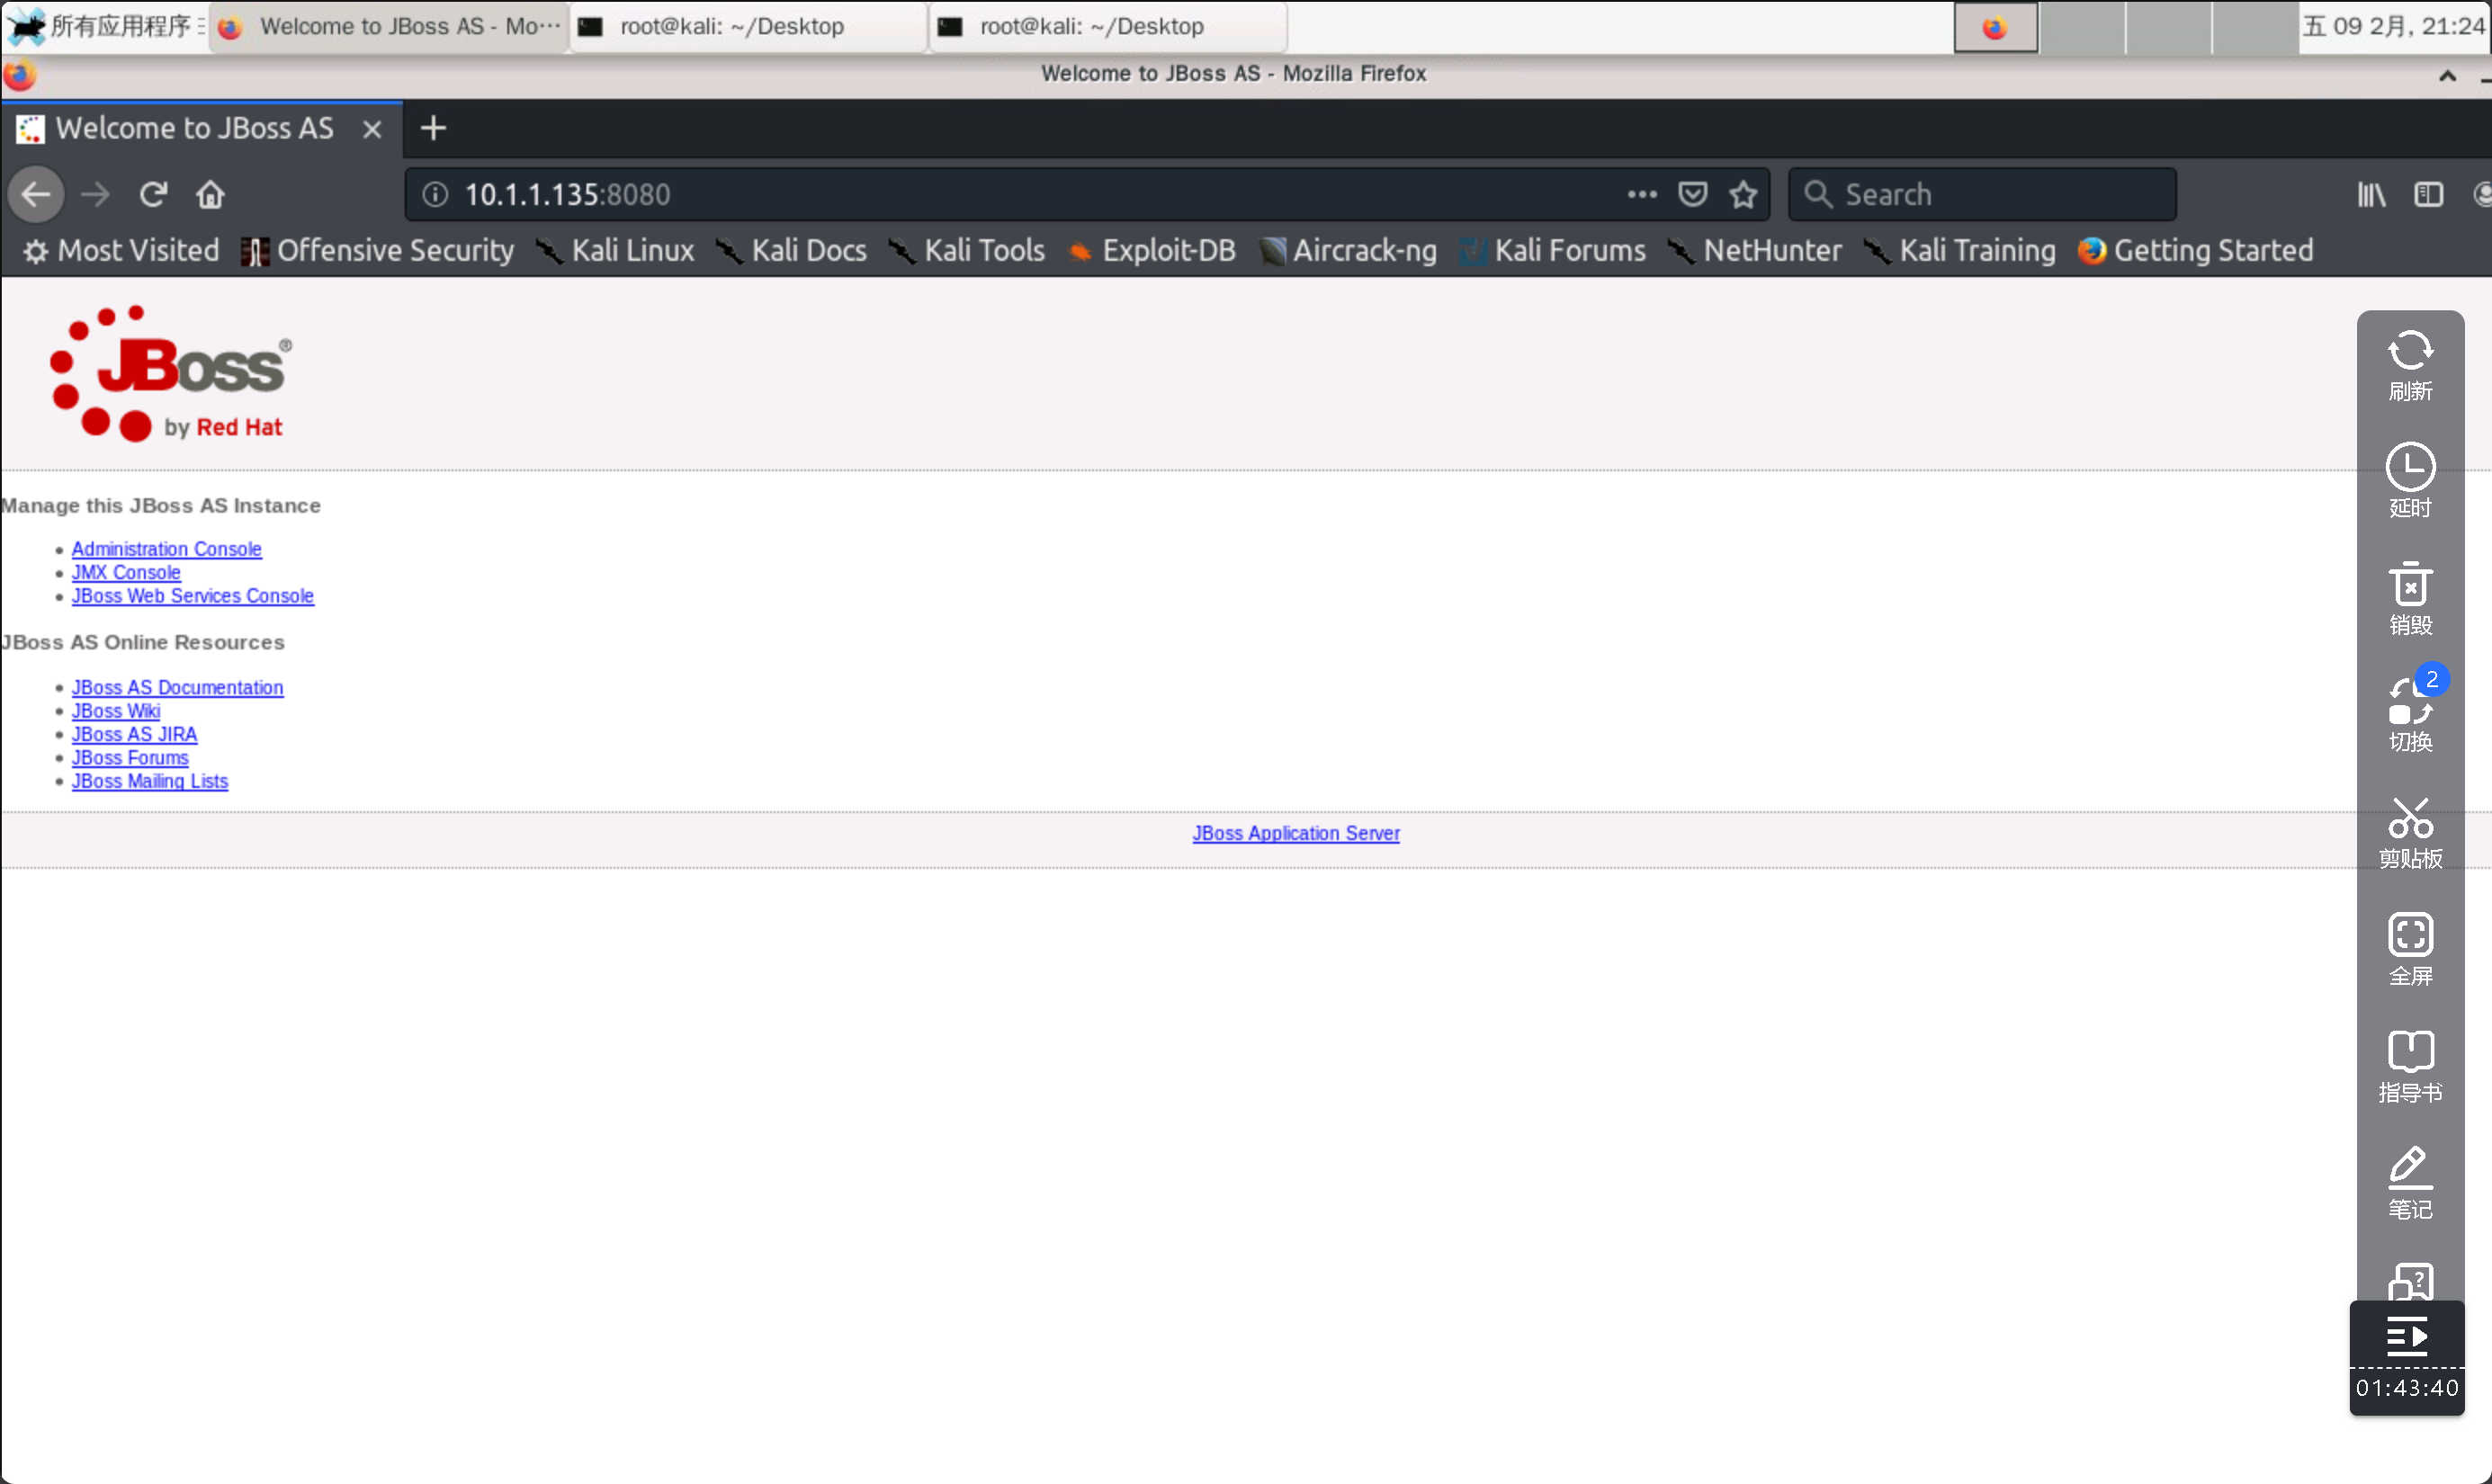This screenshot has width=2492, height=1484.
Task: Bookmark this page with the star icon
Action: click(x=1743, y=194)
